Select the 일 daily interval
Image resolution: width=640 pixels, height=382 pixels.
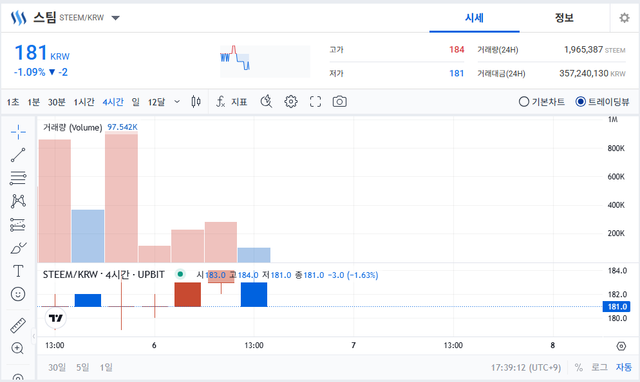point(136,102)
